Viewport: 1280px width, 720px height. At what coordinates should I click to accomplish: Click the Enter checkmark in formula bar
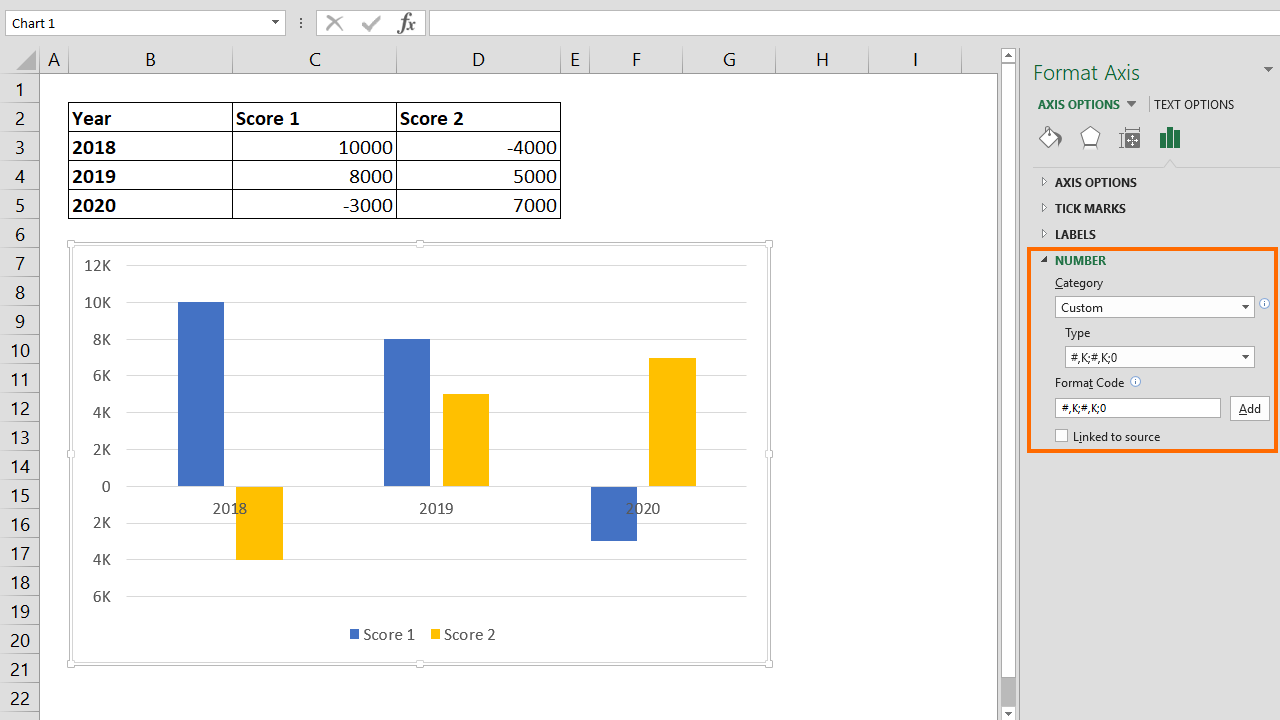pyautogui.click(x=371, y=23)
